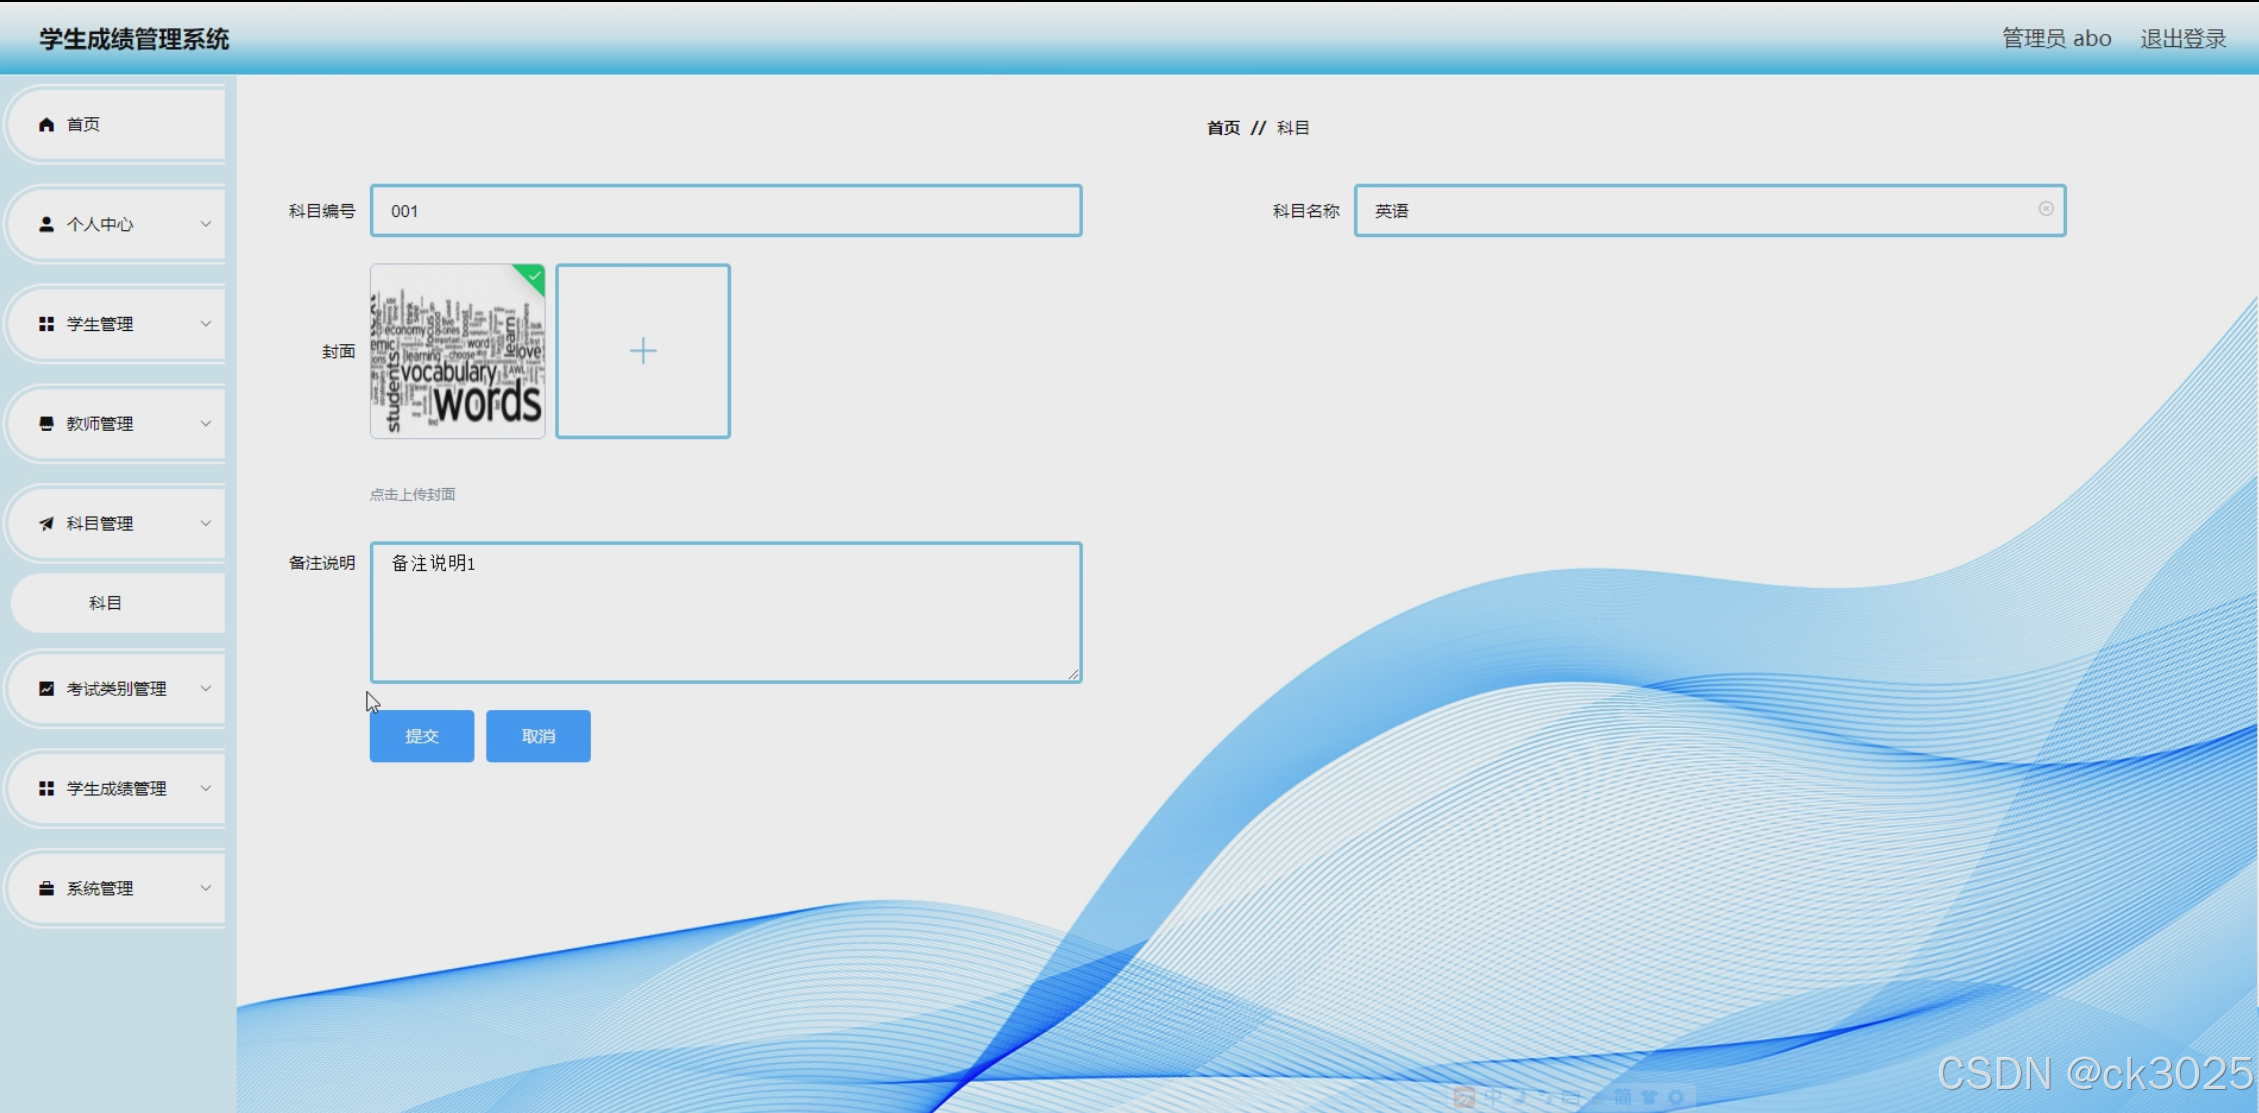Click the chart icon for 考试类别管理

click(x=46, y=689)
